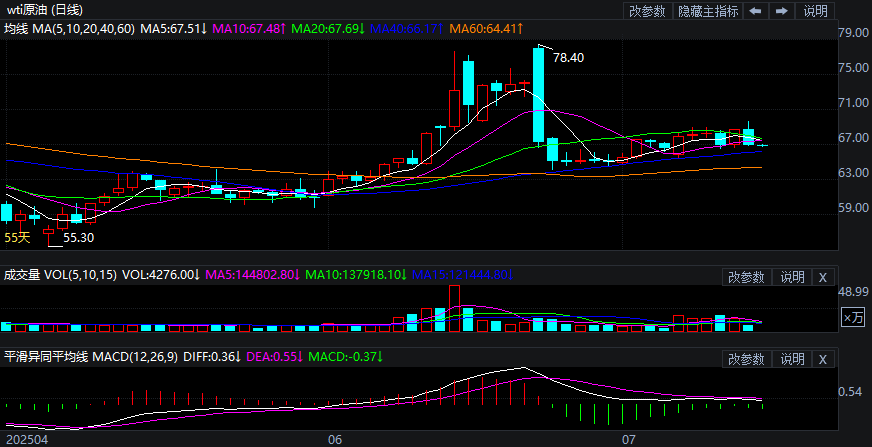Viewport: 872px width, 447px height.
Task: Click the 67.00 price axis label
Action: click(853, 138)
